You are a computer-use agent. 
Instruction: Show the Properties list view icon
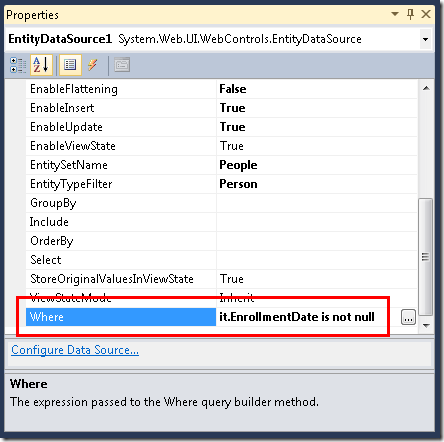[x=70, y=65]
